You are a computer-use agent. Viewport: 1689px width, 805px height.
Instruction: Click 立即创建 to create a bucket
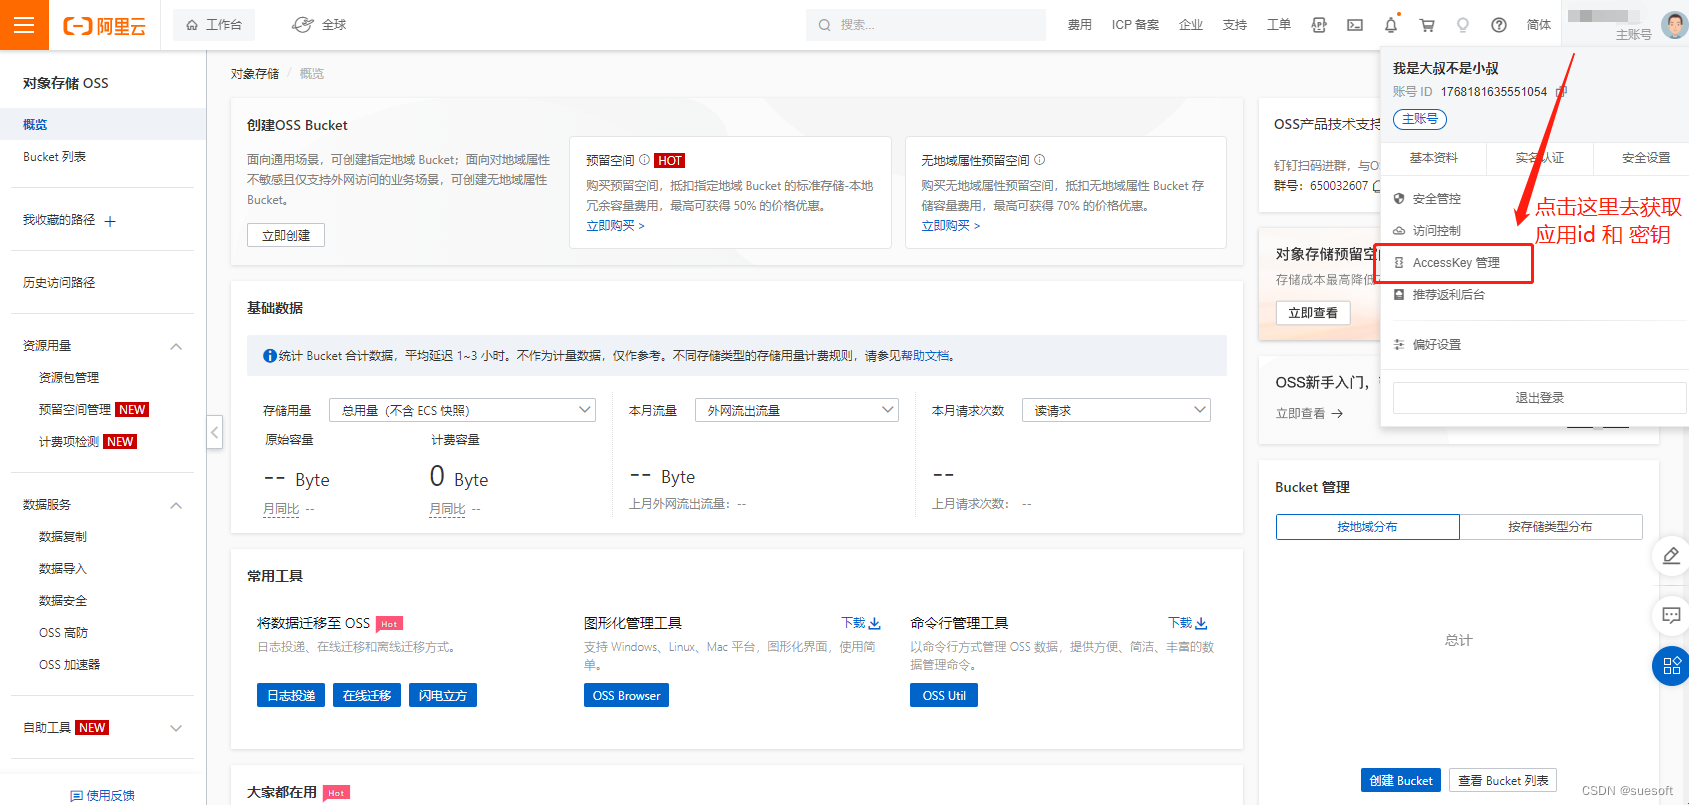point(286,235)
